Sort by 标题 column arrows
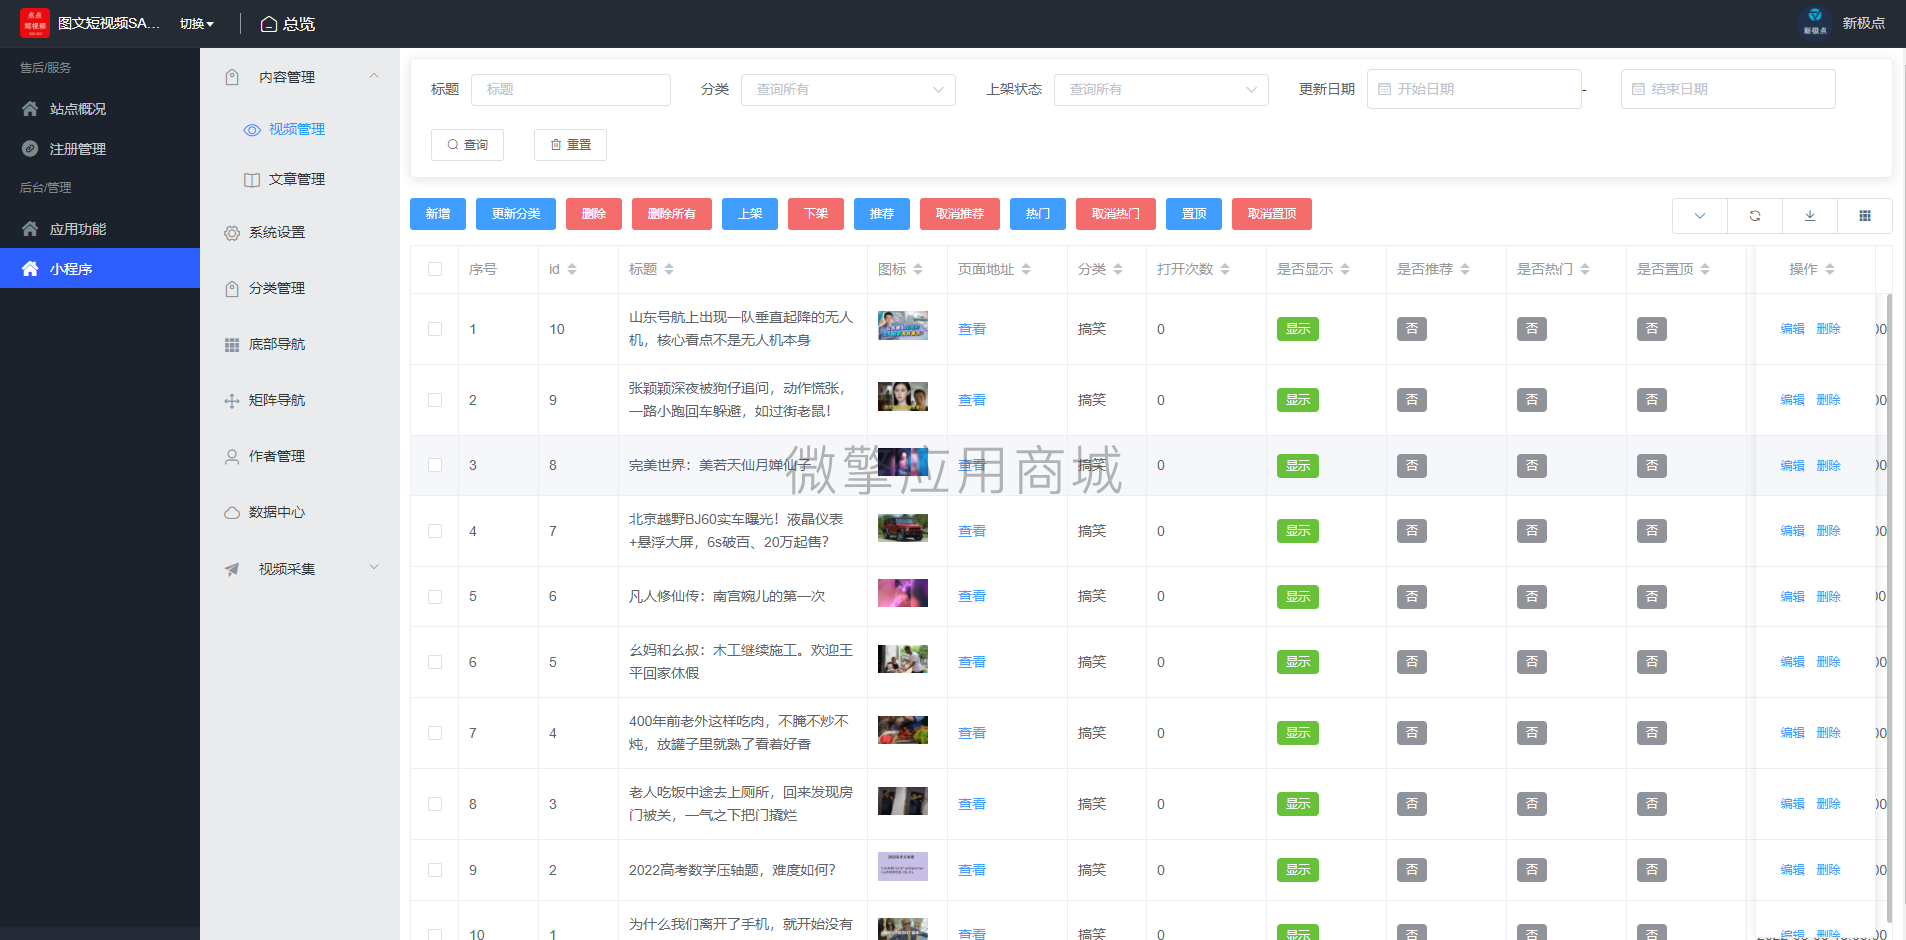 click(x=669, y=269)
